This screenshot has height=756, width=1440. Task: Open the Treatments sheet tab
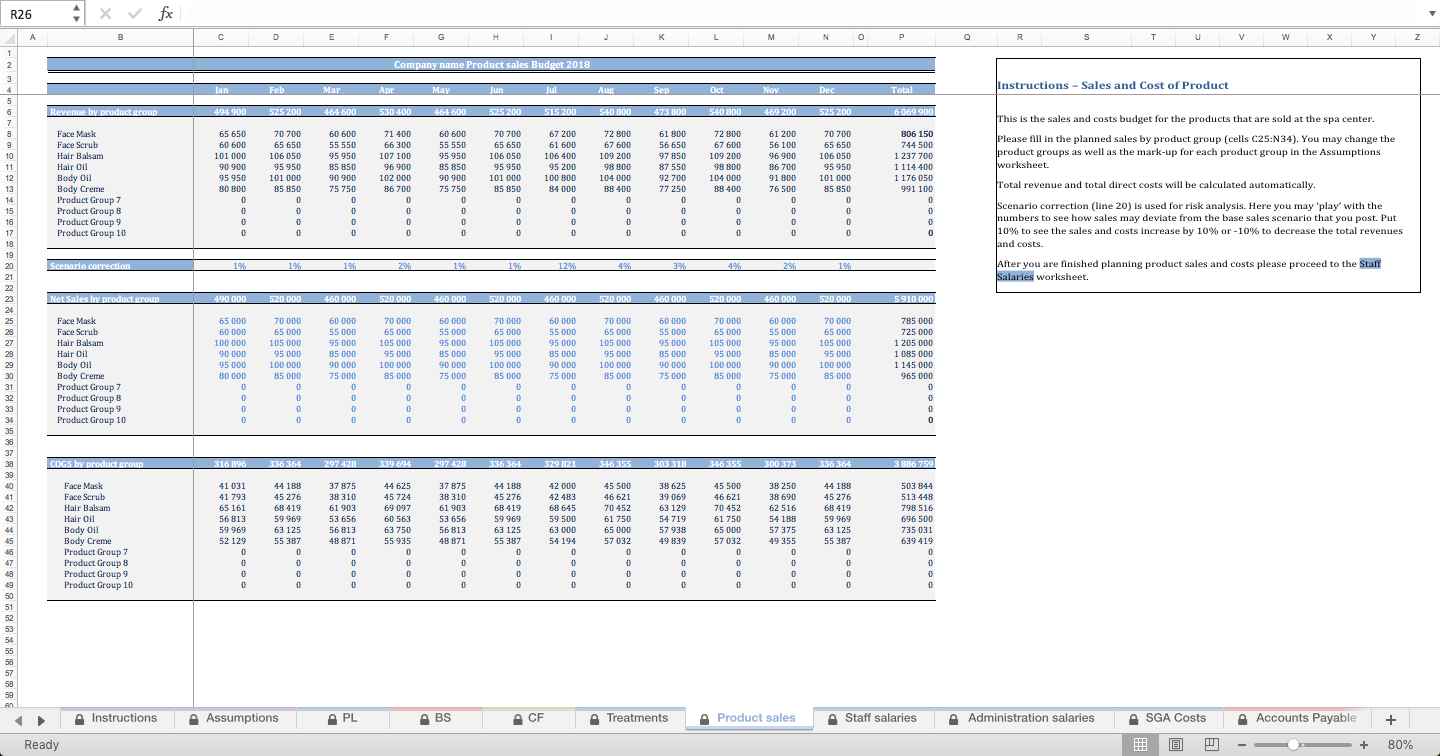pyautogui.click(x=630, y=718)
